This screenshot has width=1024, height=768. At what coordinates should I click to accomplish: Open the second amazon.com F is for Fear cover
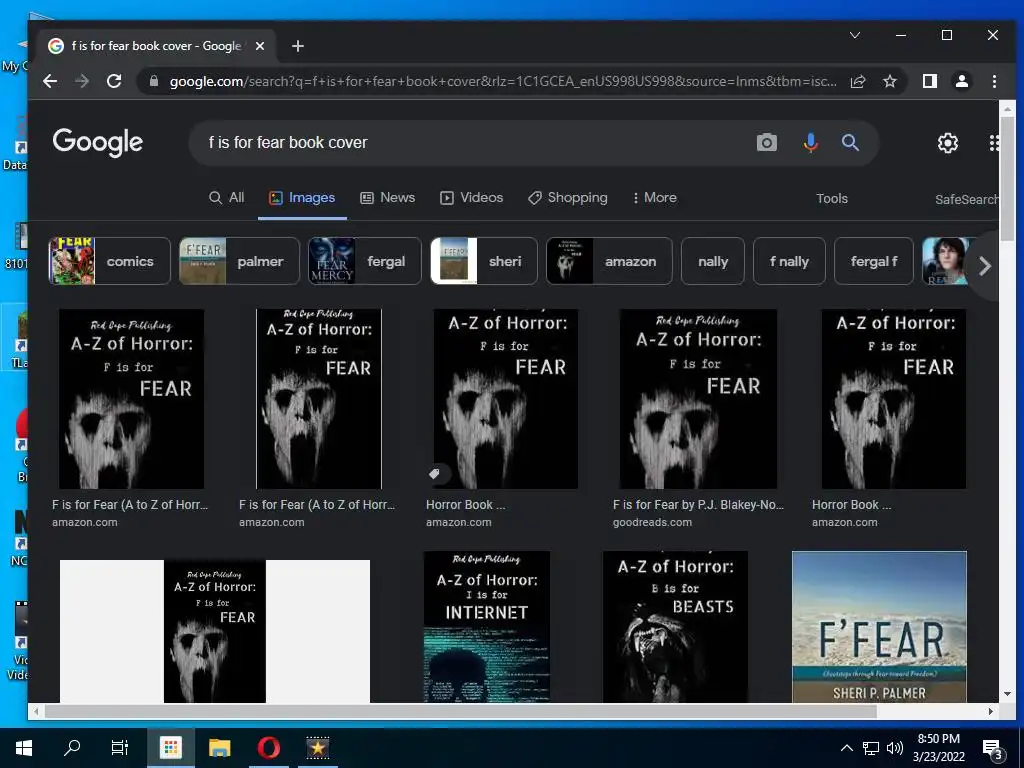tap(319, 399)
